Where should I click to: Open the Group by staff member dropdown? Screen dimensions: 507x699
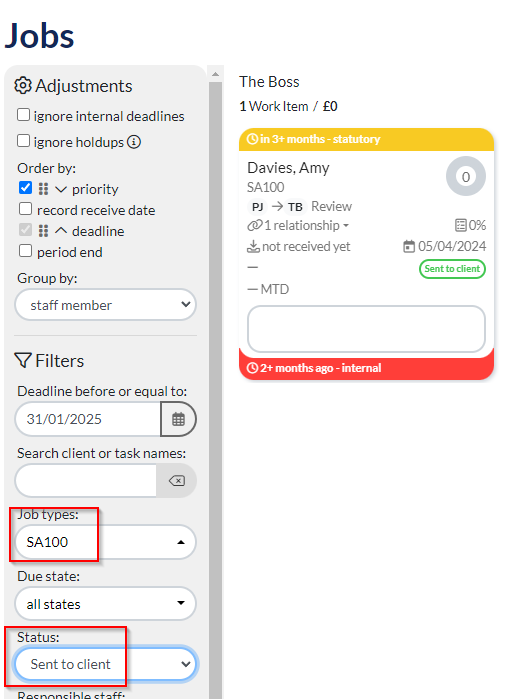coord(106,305)
